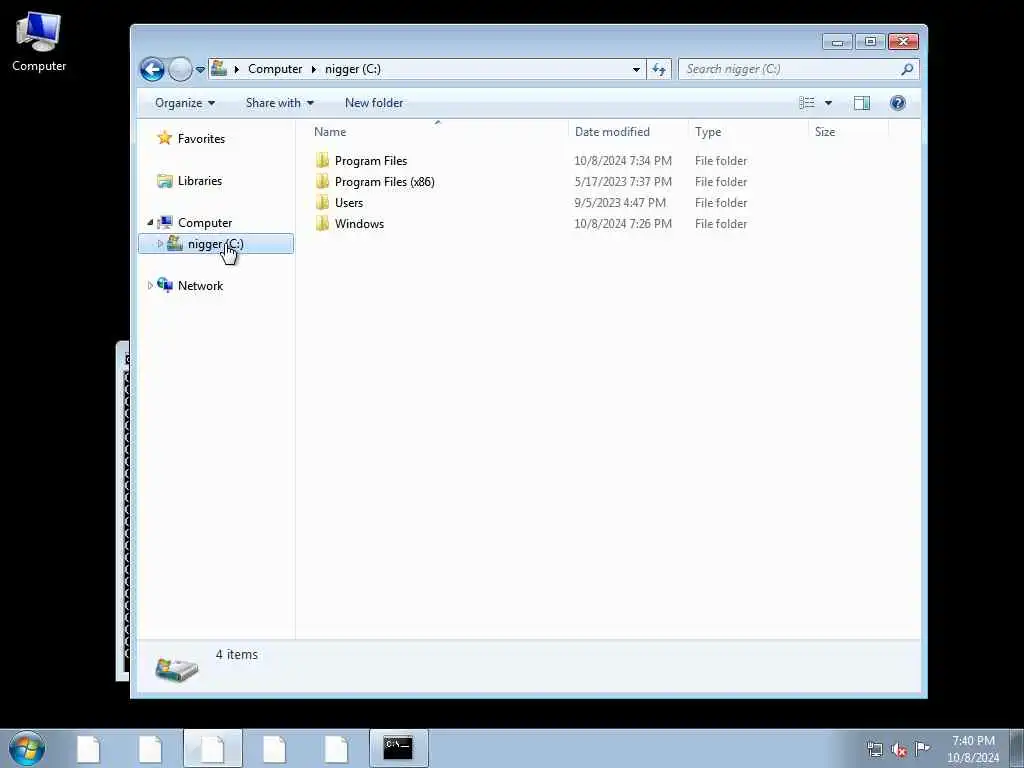Screen dimensions: 1024x768
Task: Change the view with the view icon
Action: (x=807, y=103)
